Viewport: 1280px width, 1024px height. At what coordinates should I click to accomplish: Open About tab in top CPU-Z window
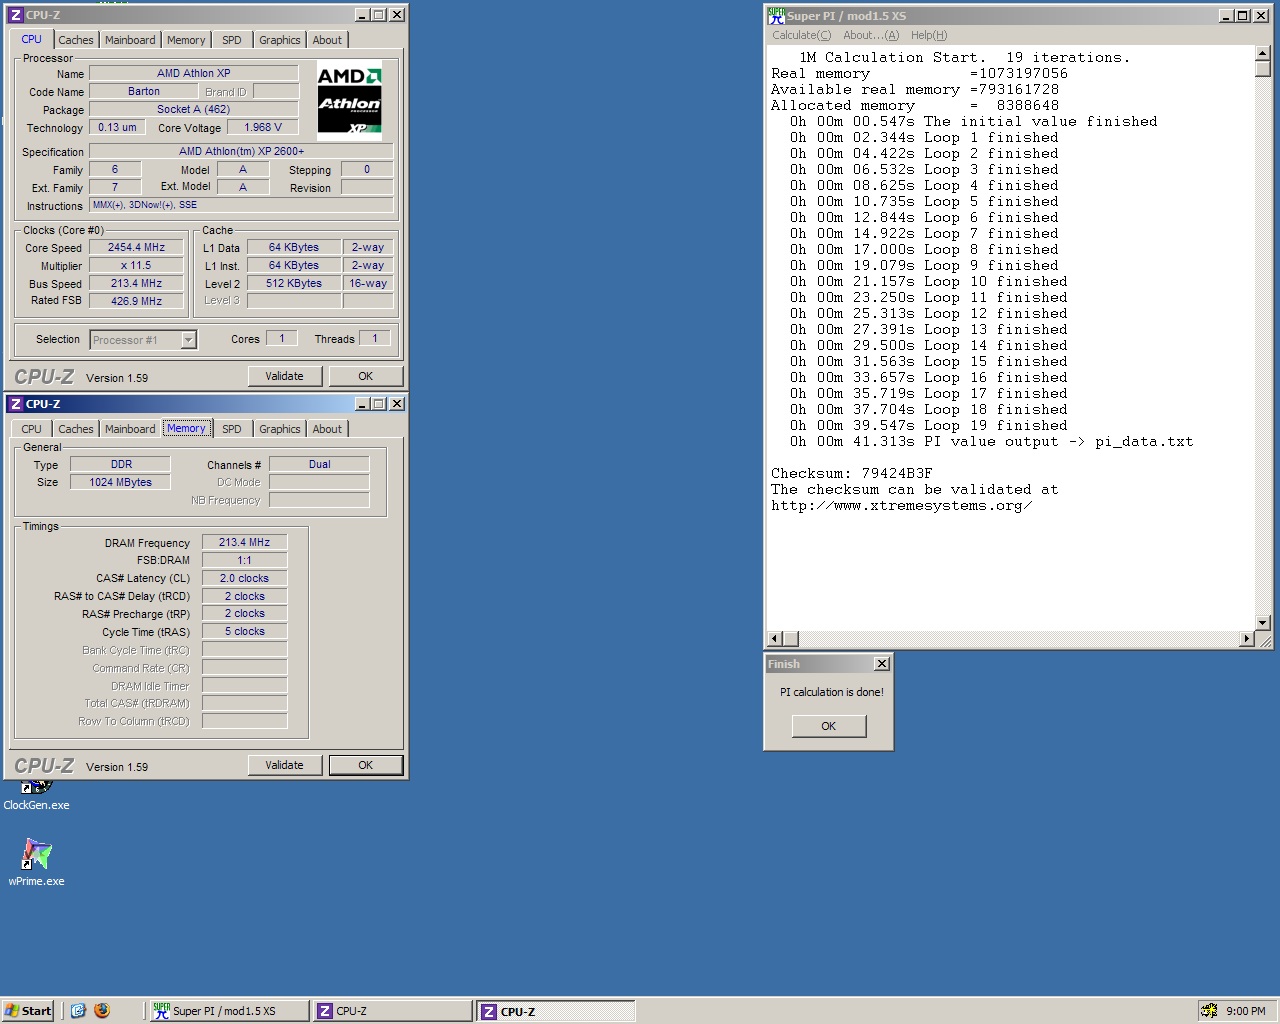tap(327, 40)
